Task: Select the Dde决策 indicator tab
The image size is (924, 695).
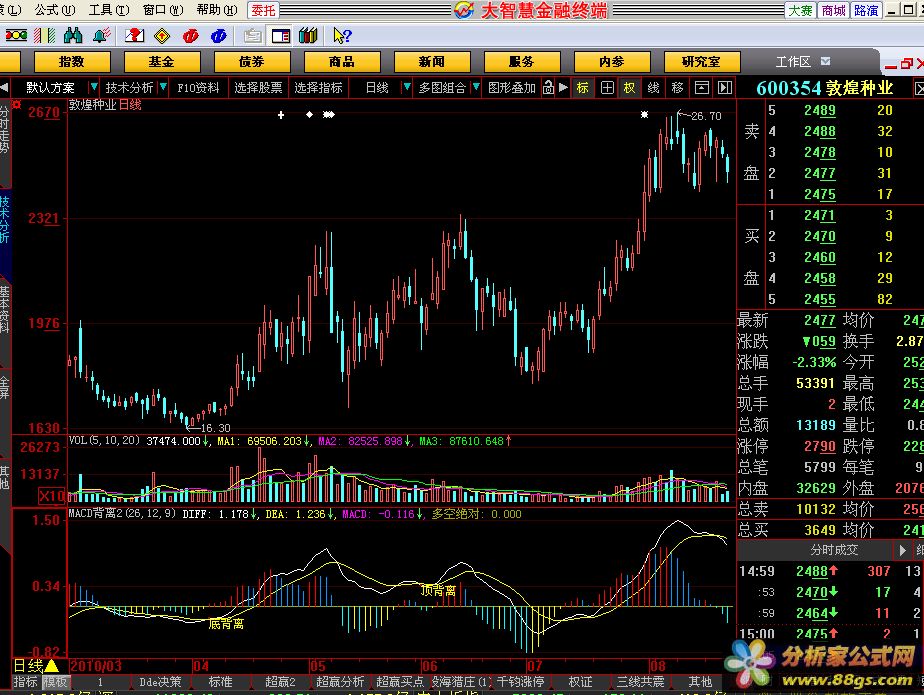Action: tap(160, 682)
